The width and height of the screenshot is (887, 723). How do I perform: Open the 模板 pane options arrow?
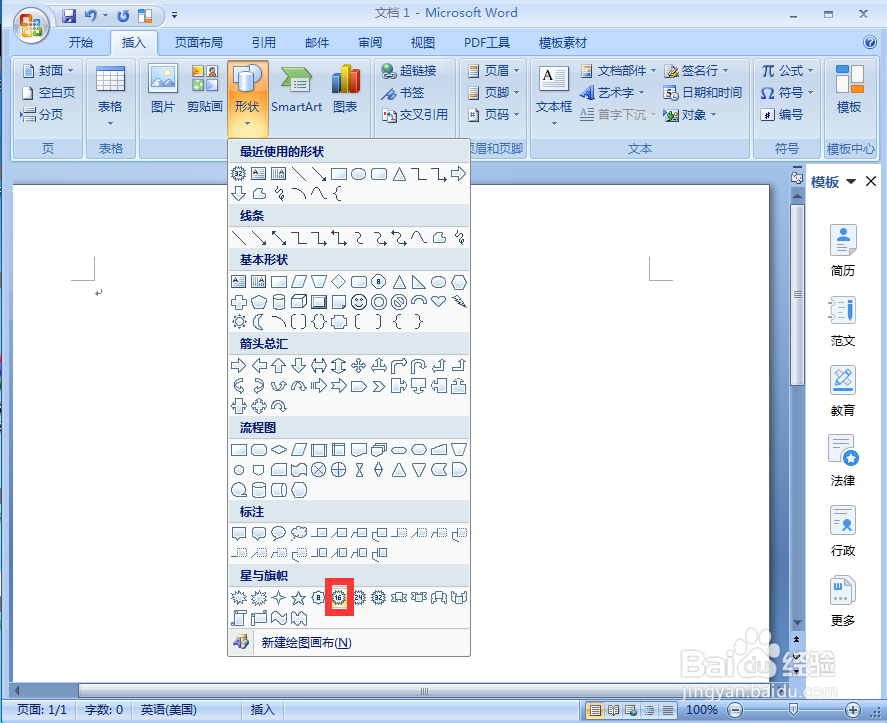[851, 182]
